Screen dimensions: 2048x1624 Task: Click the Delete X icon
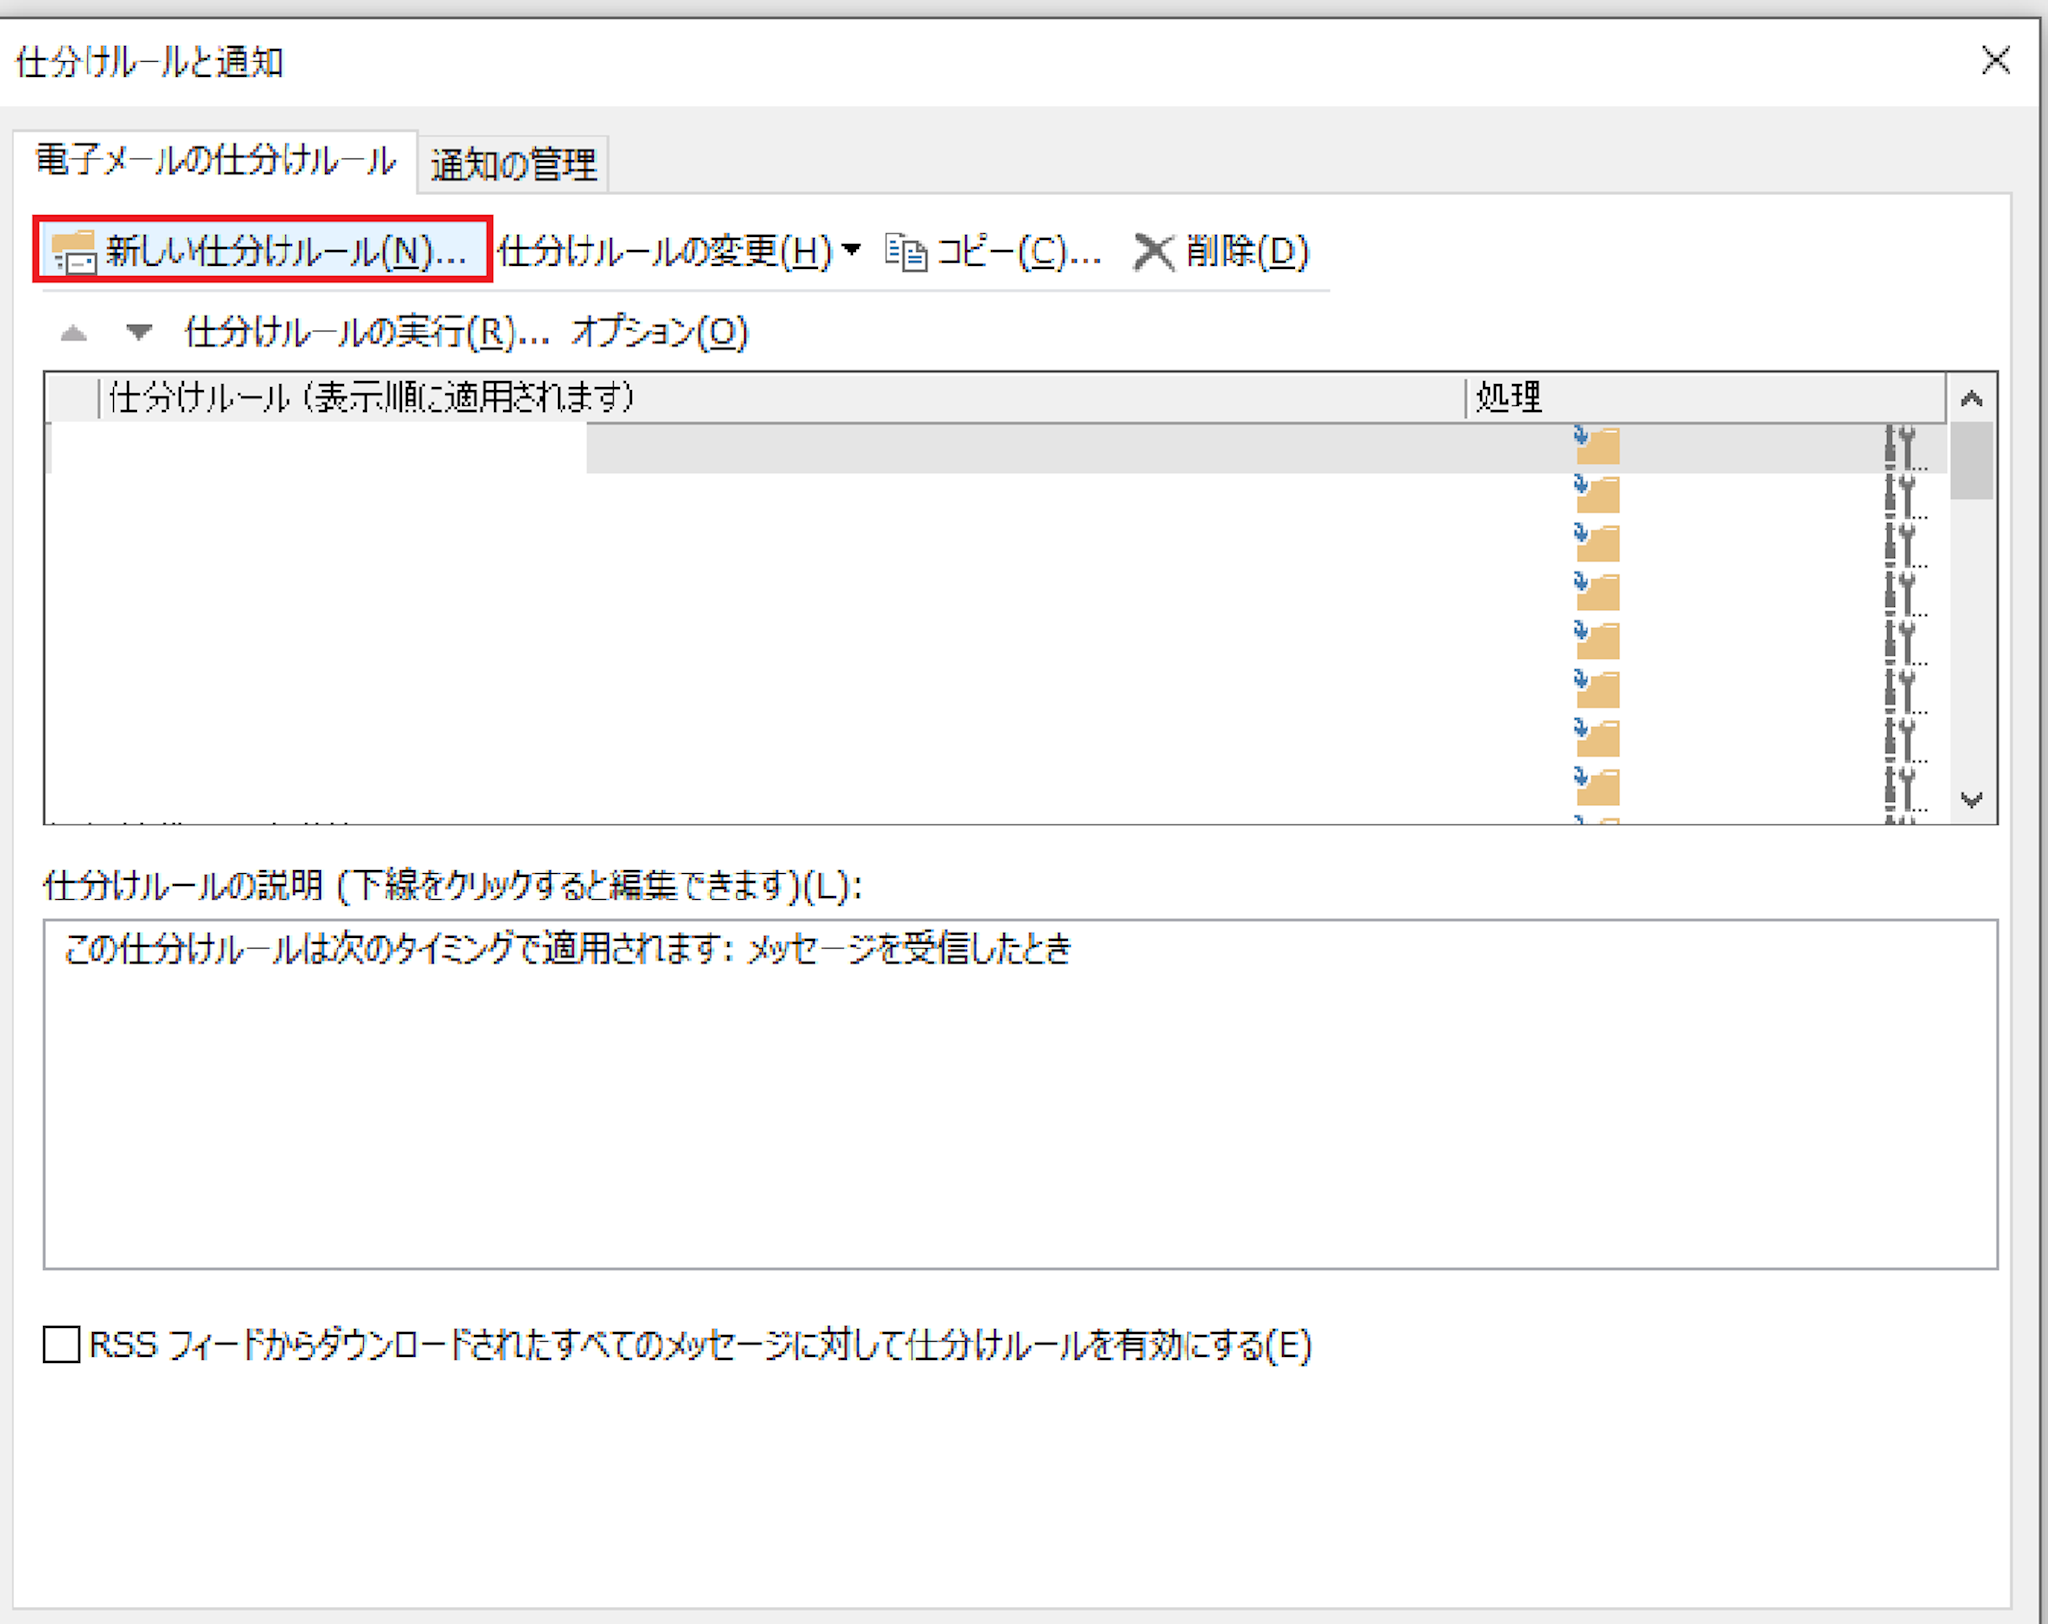[1153, 252]
